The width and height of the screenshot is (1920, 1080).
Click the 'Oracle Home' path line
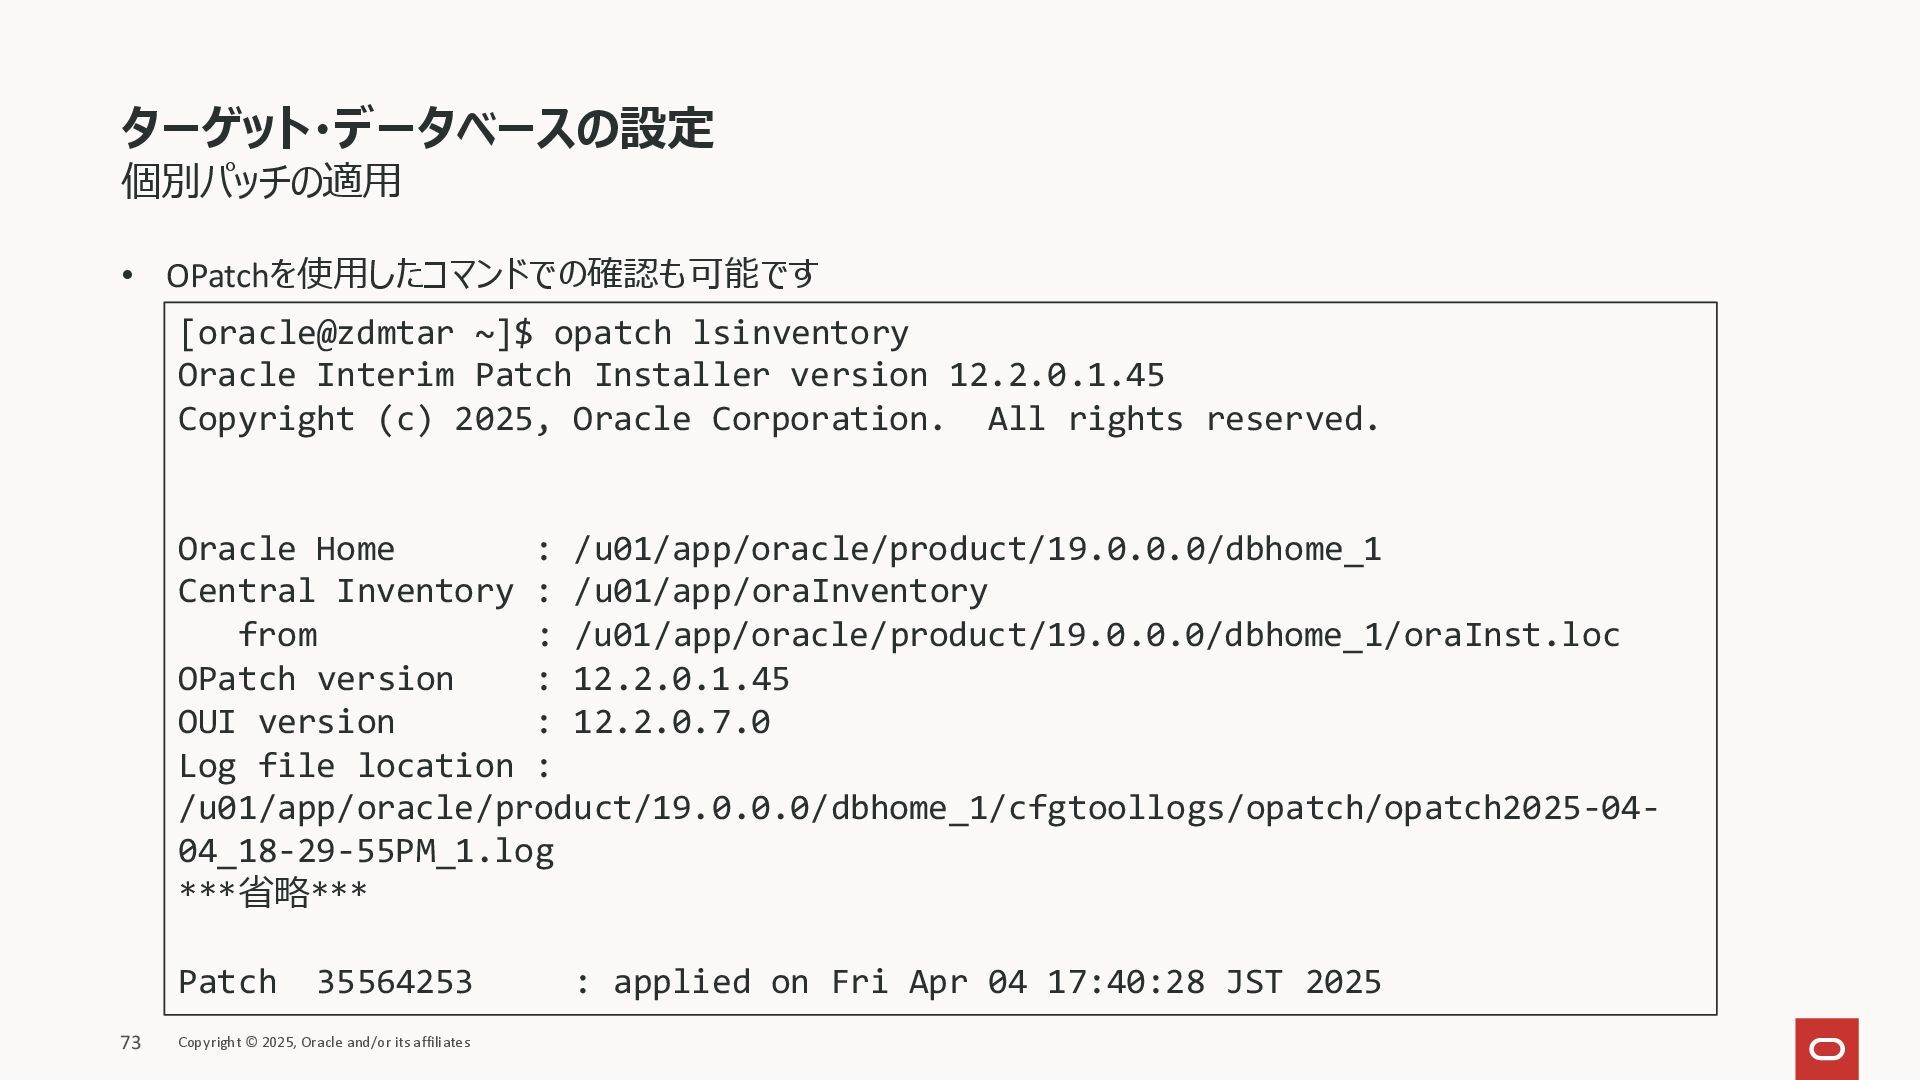[x=779, y=548]
